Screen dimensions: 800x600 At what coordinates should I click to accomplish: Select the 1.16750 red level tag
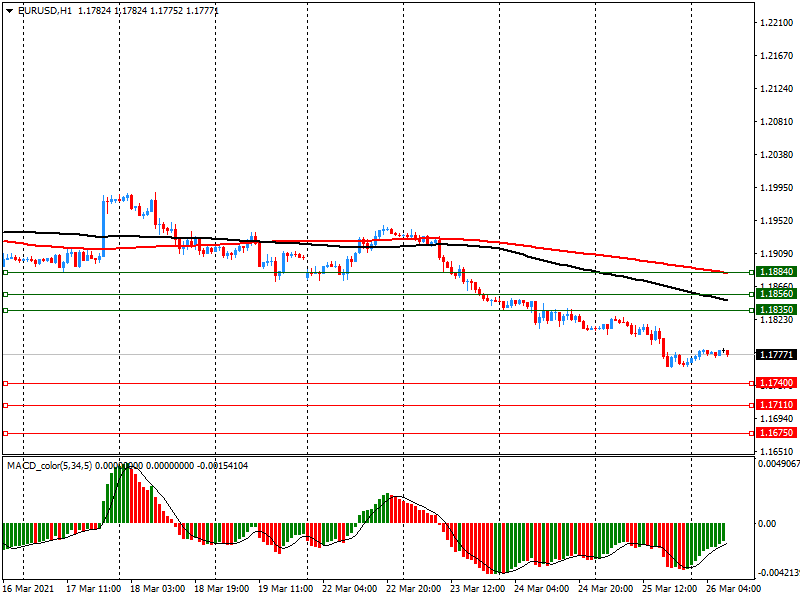[x=776, y=433]
